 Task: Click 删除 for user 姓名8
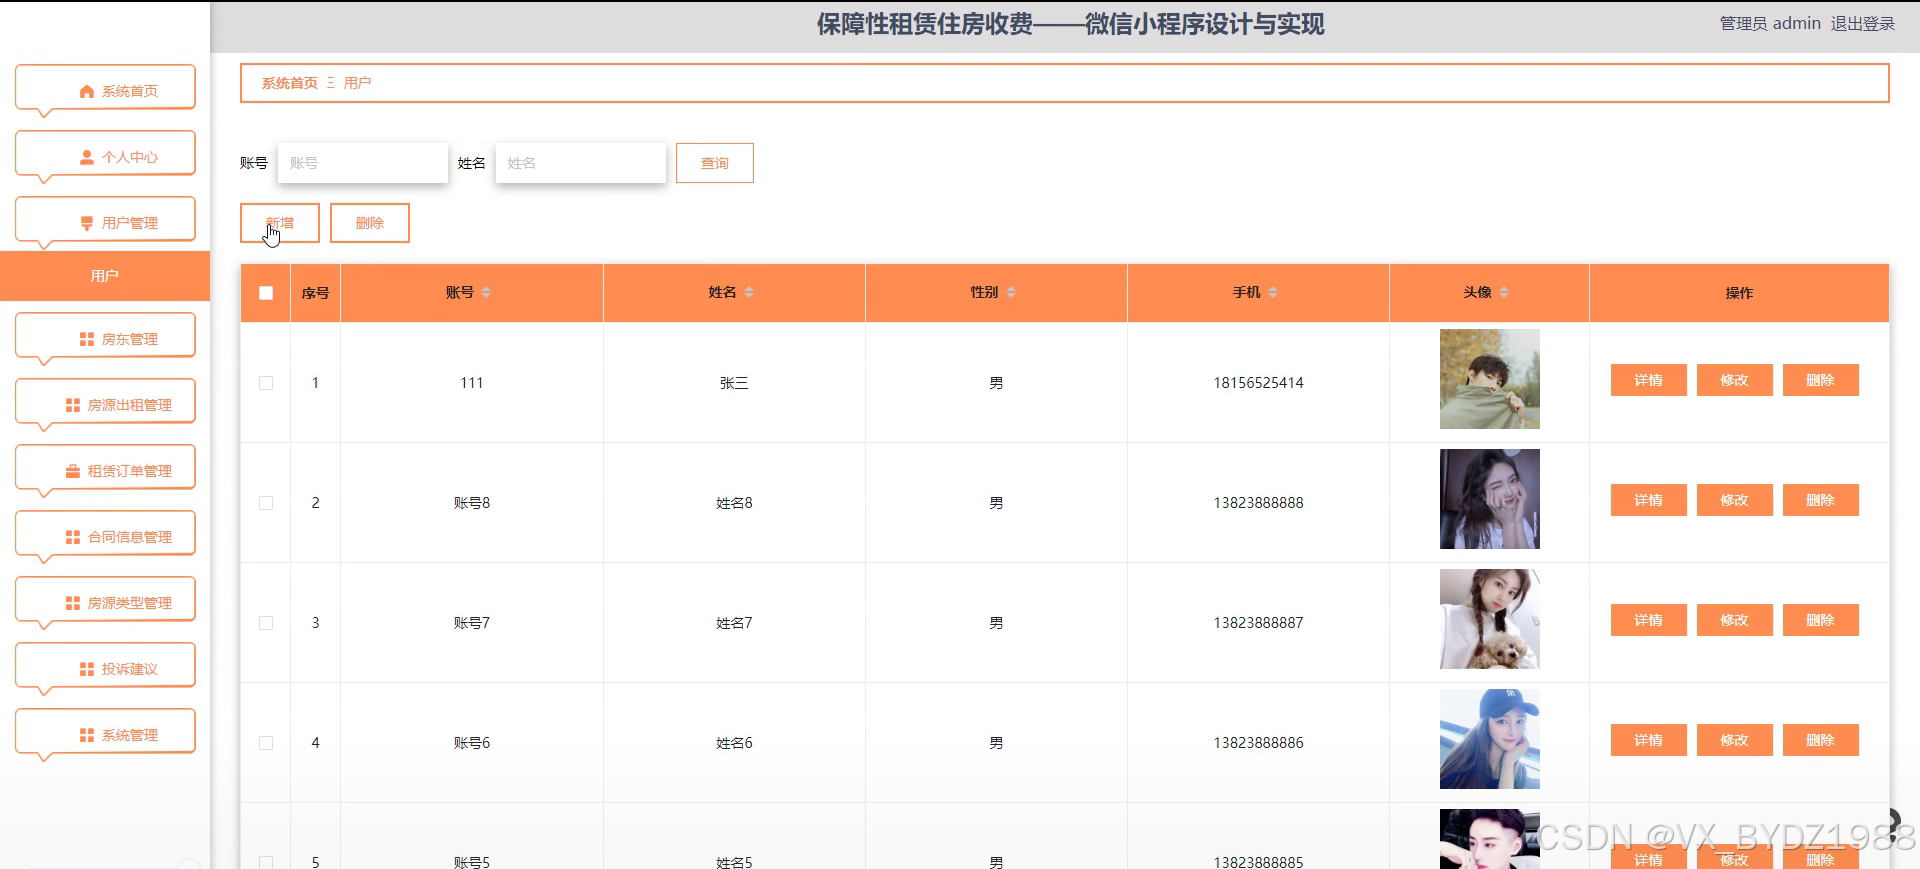coord(1821,500)
